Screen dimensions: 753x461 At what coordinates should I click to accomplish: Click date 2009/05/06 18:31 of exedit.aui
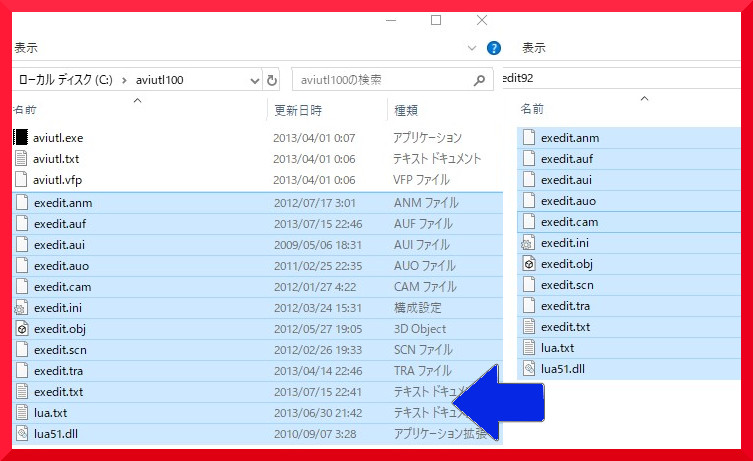(x=317, y=245)
